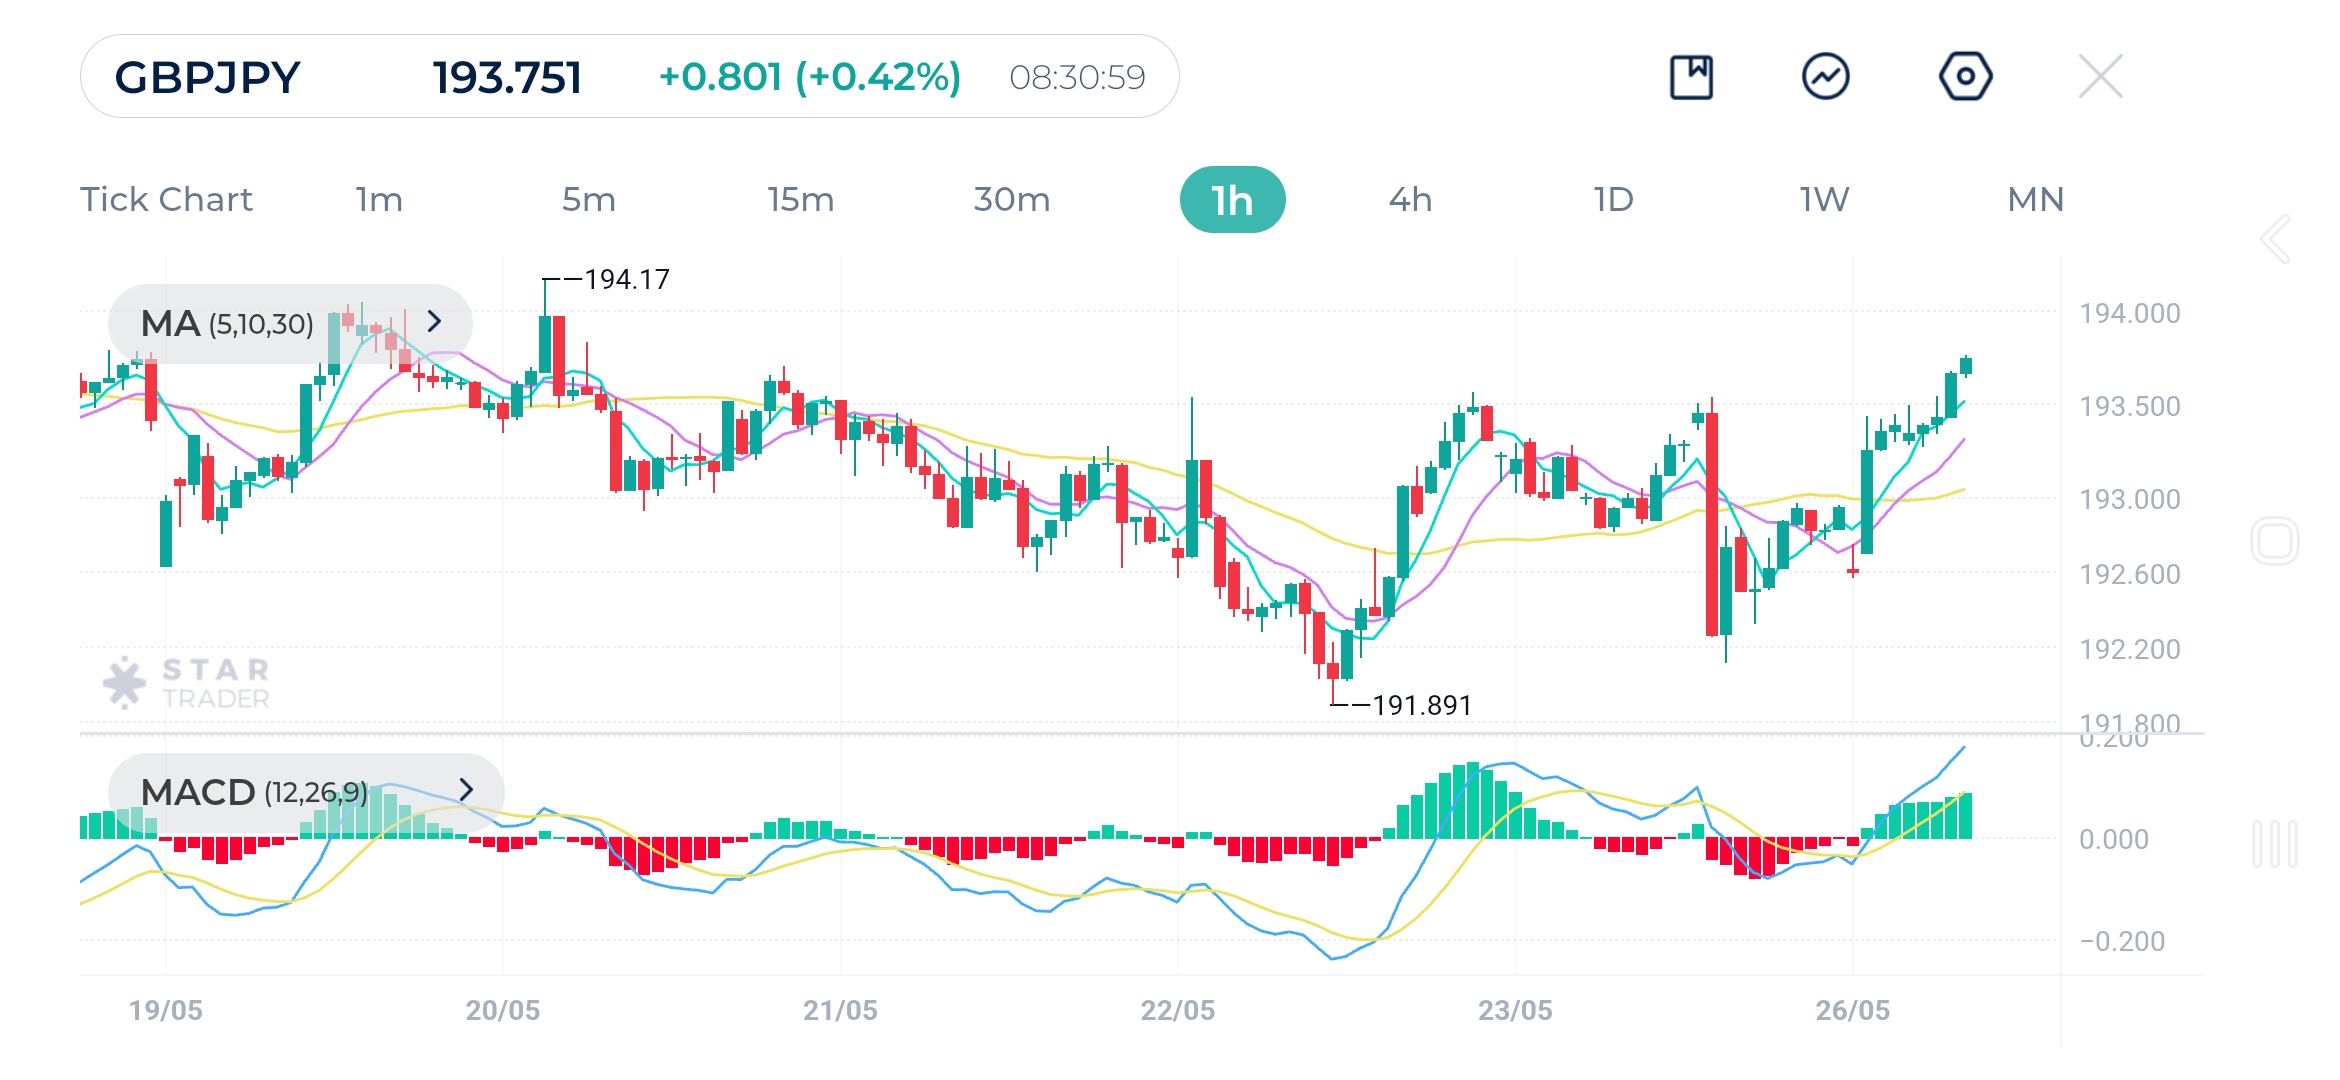Click the Star Trader watermark logo
This screenshot has height=1080, width=2340.
point(187,683)
